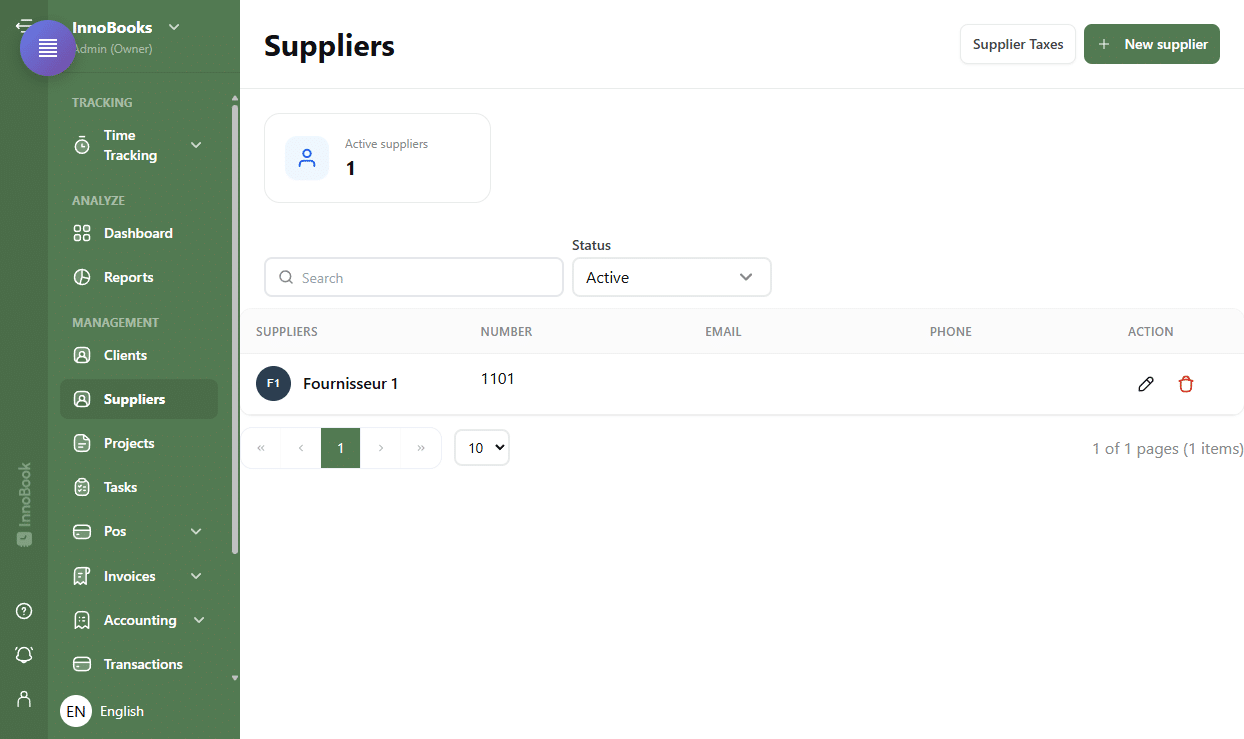Image resolution: width=1244 pixels, height=739 pixels.
Task: Open Clients in the sidebar
Action: tap(139, 355)
